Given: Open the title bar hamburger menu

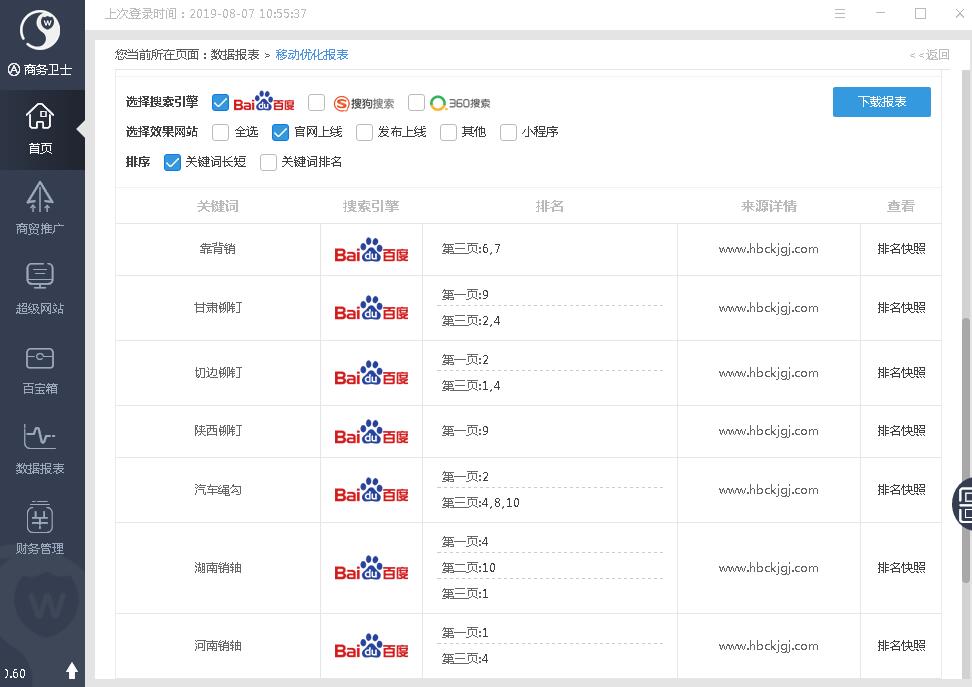Looking at the screenshot, I should pyautogui.click(x=840, y=14).
